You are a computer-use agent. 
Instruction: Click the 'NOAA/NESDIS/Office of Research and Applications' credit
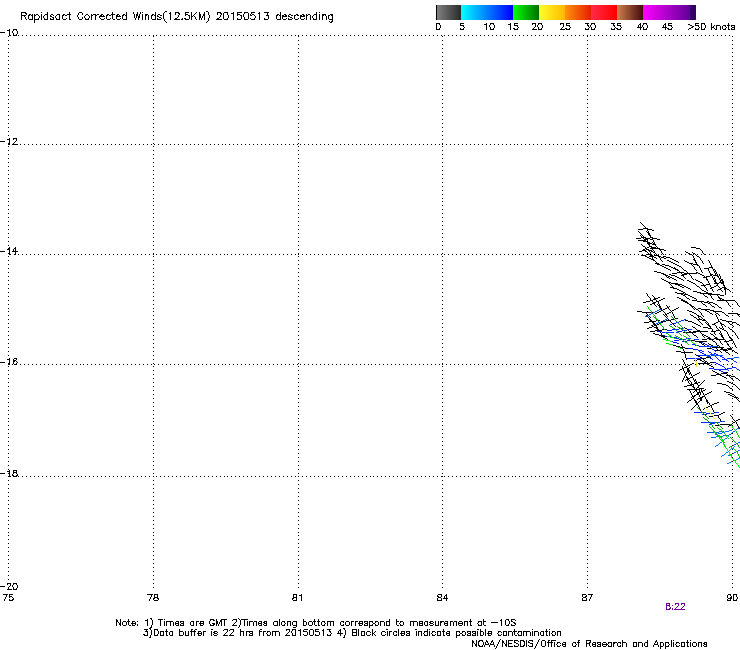(589, 644)
